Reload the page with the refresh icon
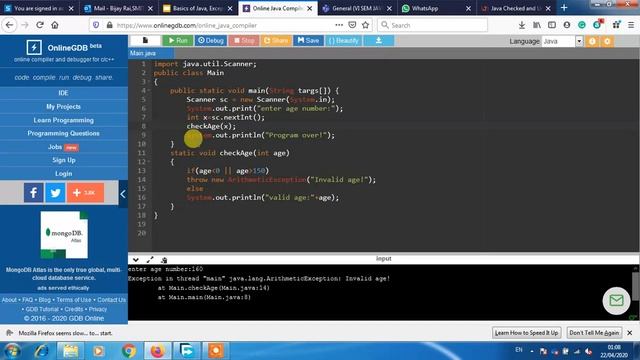Screen dimensions: 640x360 click(40, 25)
